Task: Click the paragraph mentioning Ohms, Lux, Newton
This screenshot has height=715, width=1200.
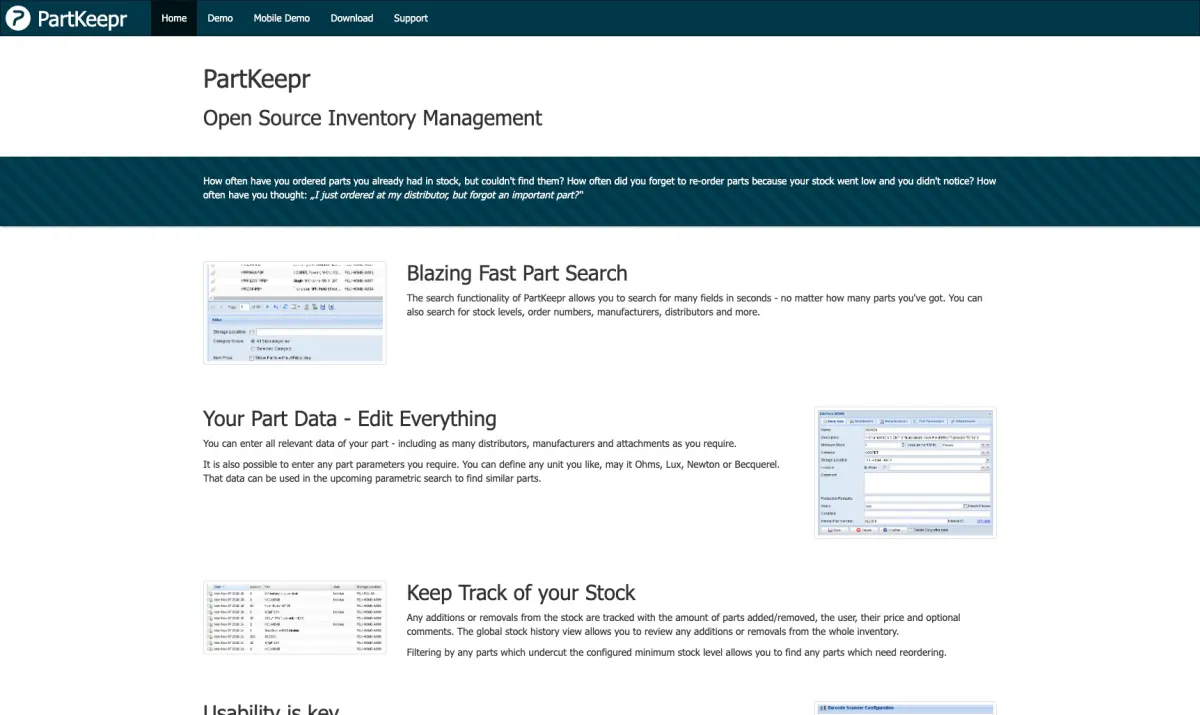Action: (491, 471)
